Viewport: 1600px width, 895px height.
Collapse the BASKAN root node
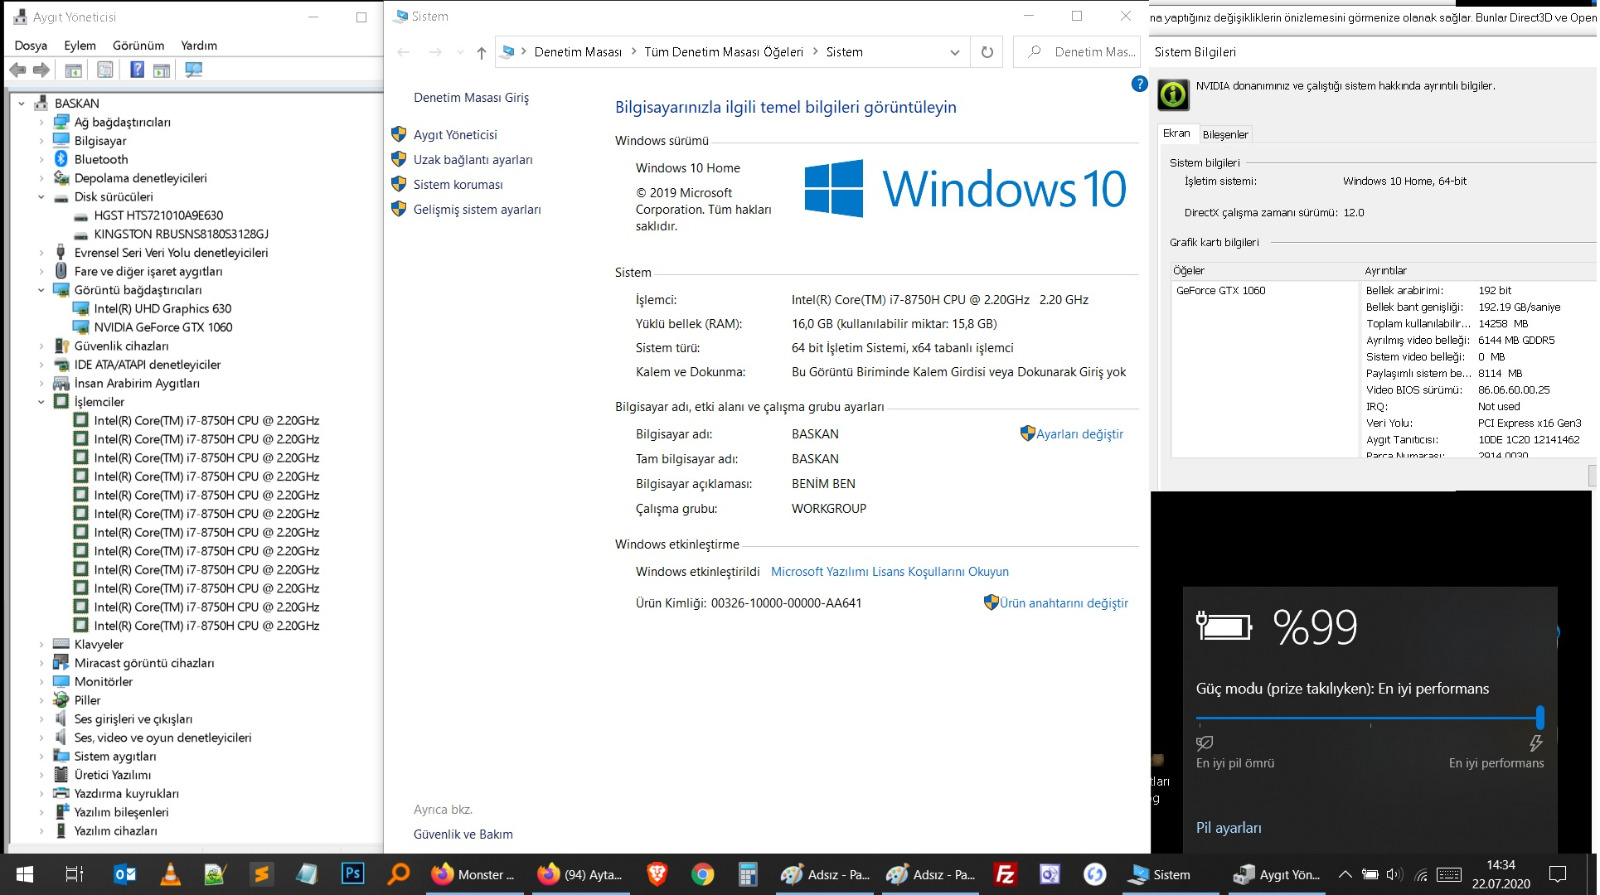[x=21, y=103]
